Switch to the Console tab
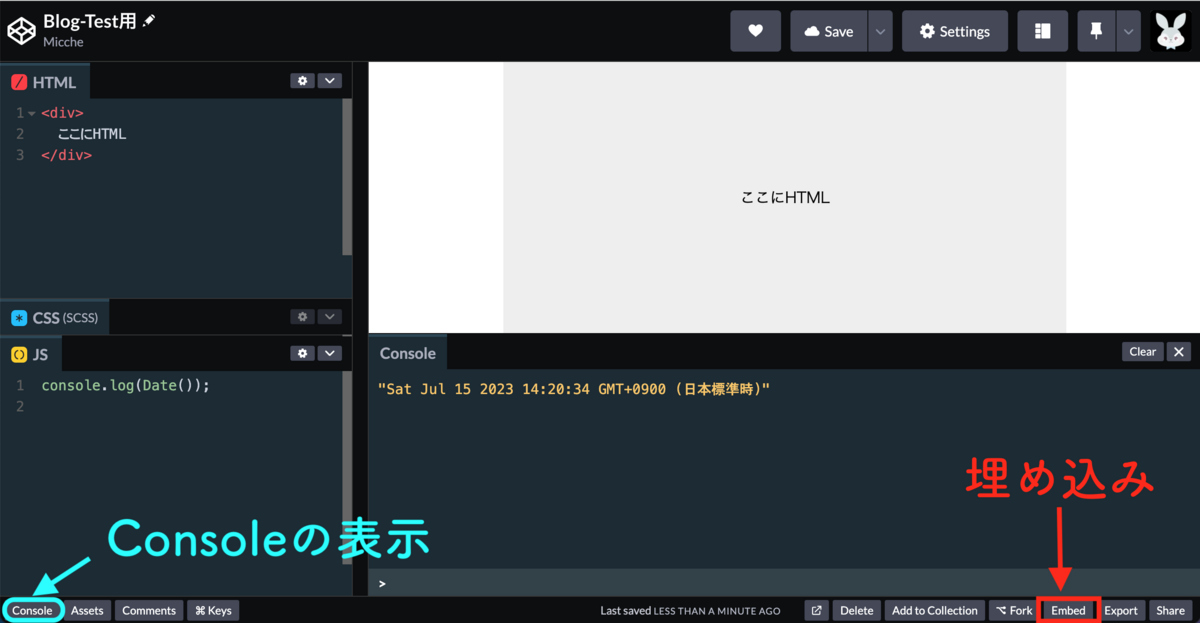This screenshot has height=623, width=1200. [407, 353]
